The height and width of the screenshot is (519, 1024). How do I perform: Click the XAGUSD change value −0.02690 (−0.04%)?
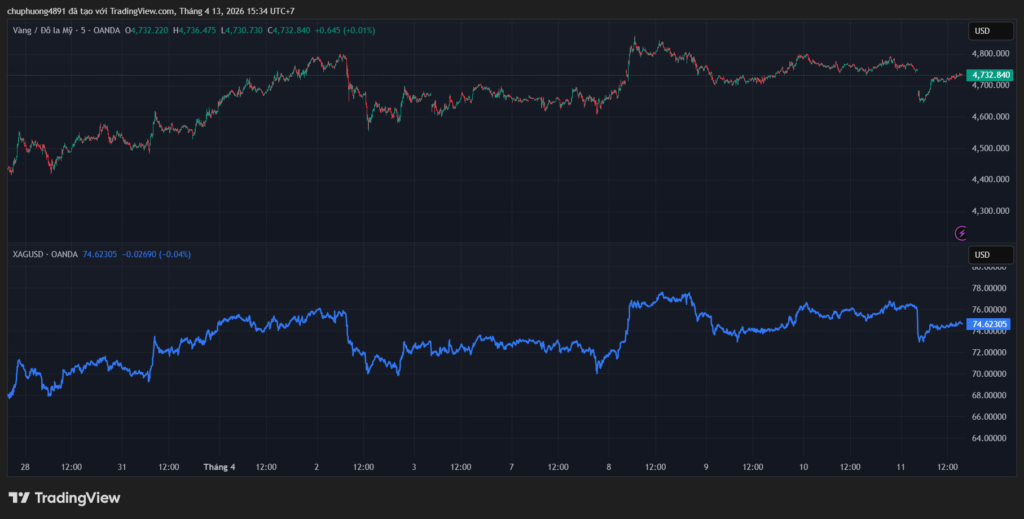(156, 254)
